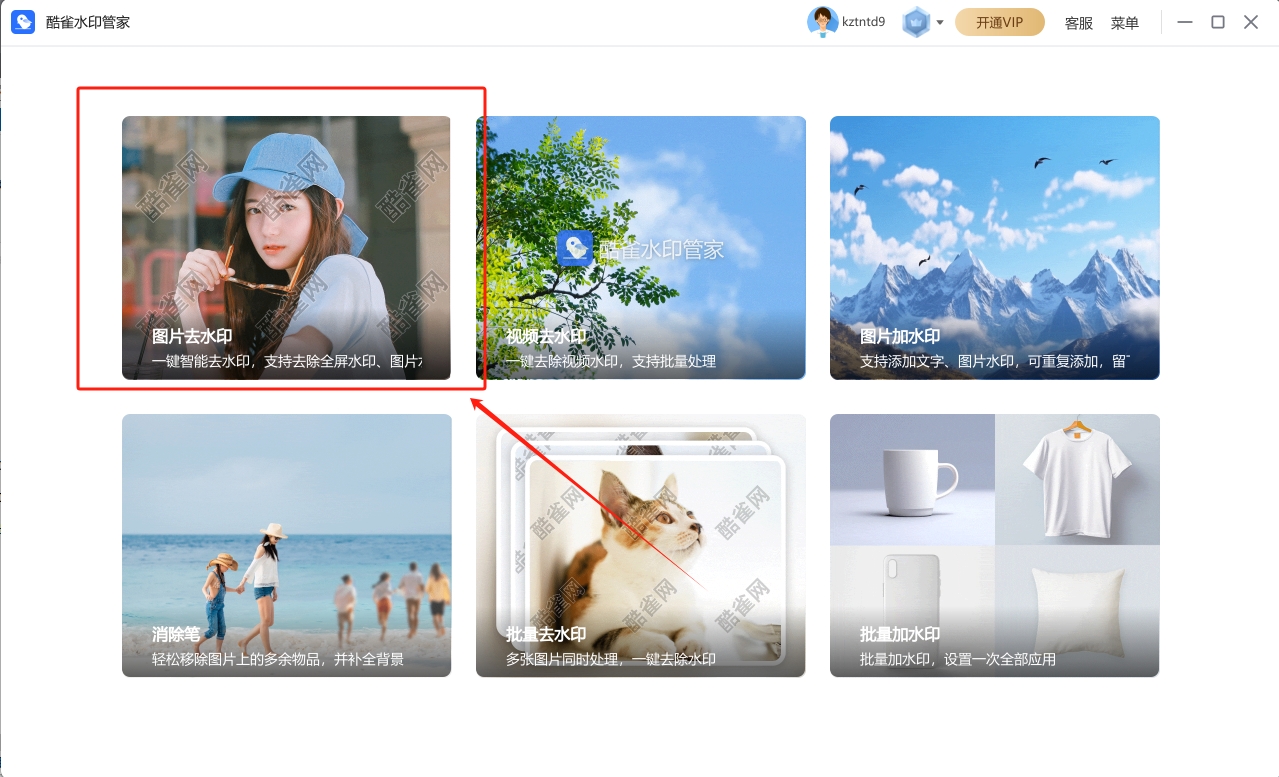Click the blue VIP crown membership badge
1279x777 pixels.
pos(916,21)
